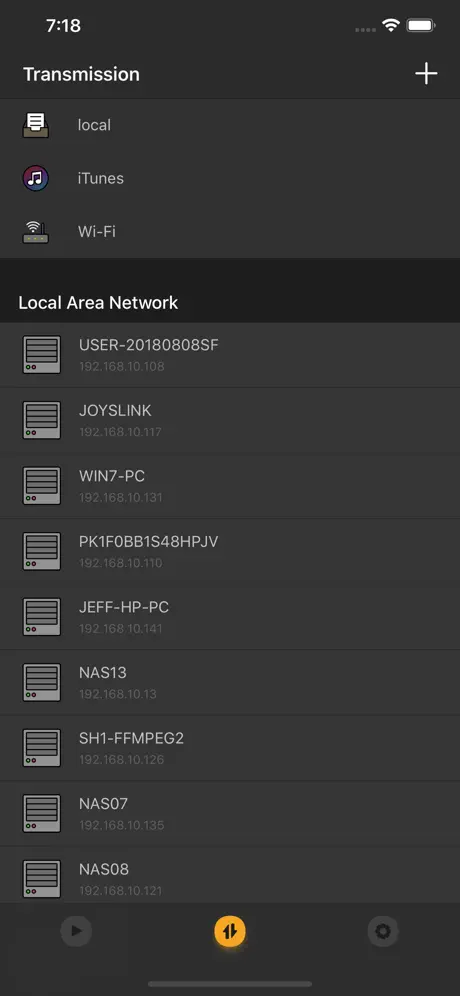This screenshot has width=460, height=996.
Task: Select the NAS08 host name
Action: [104, 870]
